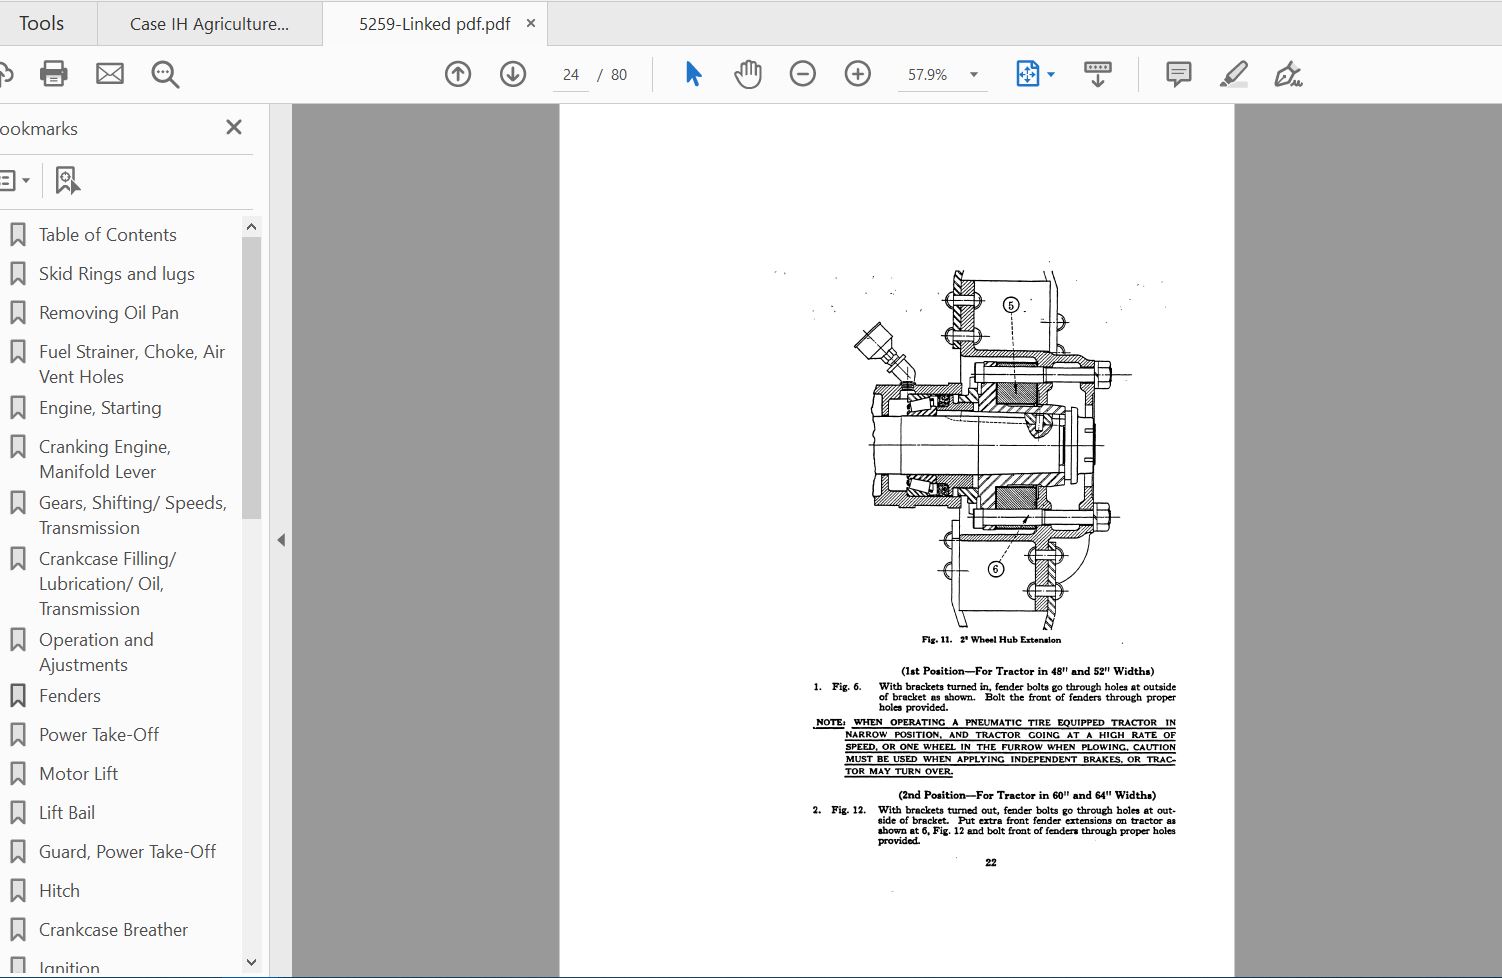
Task: Click the page number input field
Action: coord(571,75)
